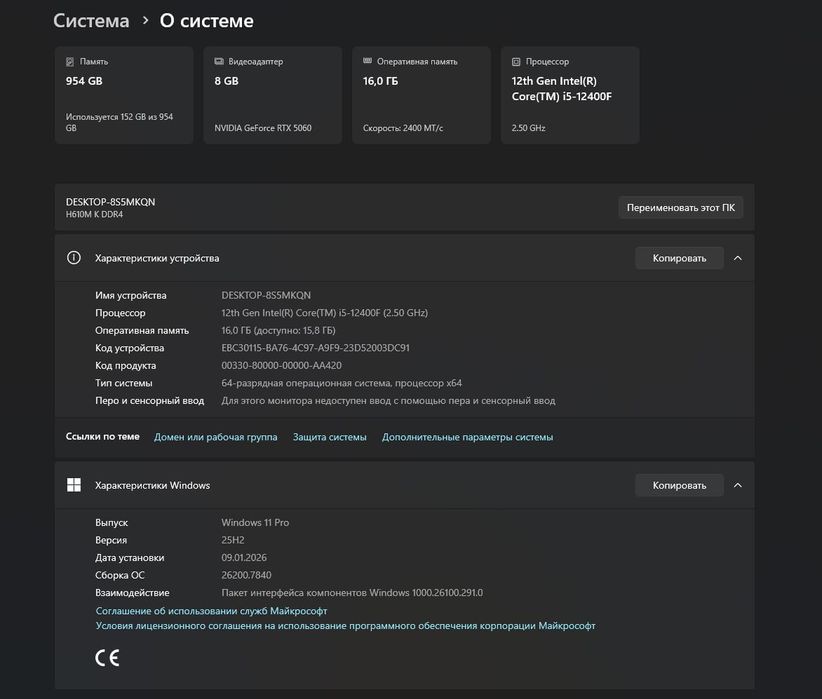Copy Windows specs with Копировать button

pos(679,486)
